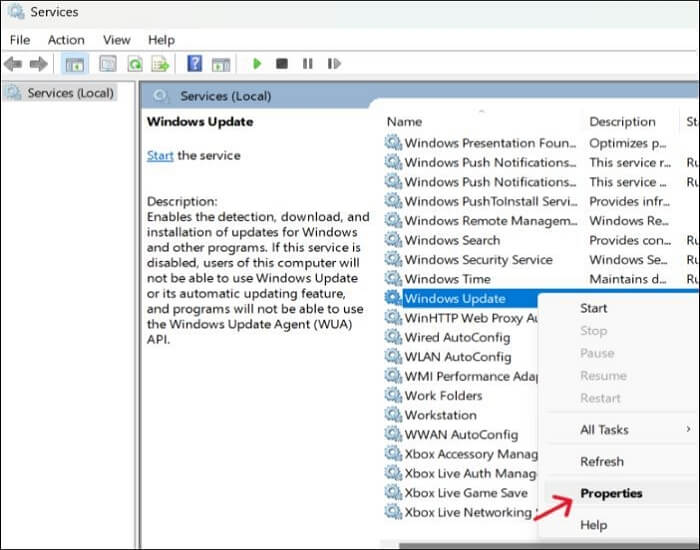Open the blue Help toolbar icon
The height and width of the screenshot is (550, 700).
point(195,64)
